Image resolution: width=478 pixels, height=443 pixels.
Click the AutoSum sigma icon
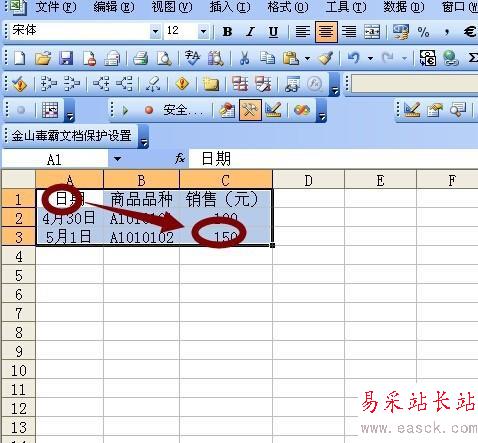pos(473,58)
